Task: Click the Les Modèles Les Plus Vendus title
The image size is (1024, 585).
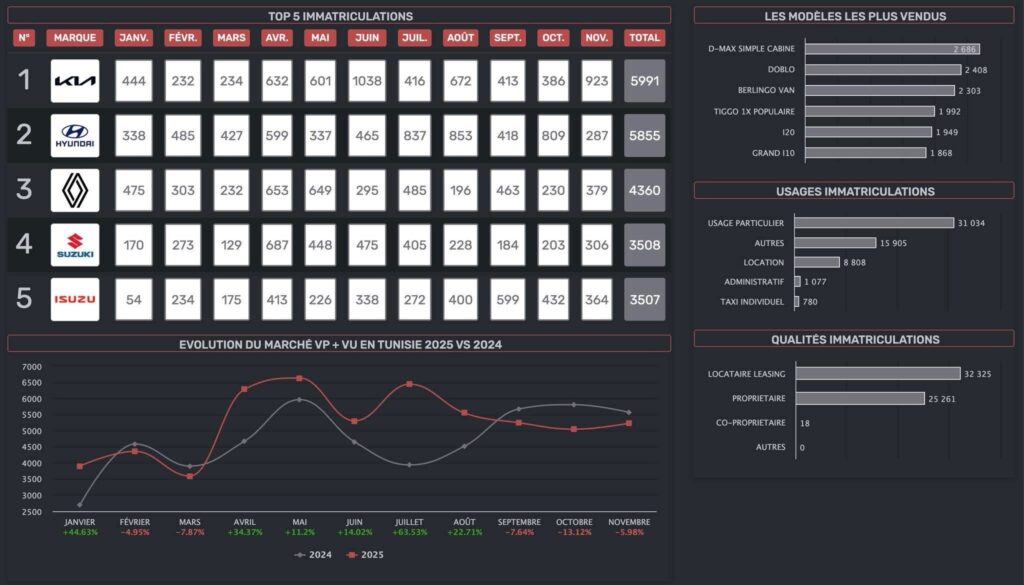Action: tap(854, 16)
